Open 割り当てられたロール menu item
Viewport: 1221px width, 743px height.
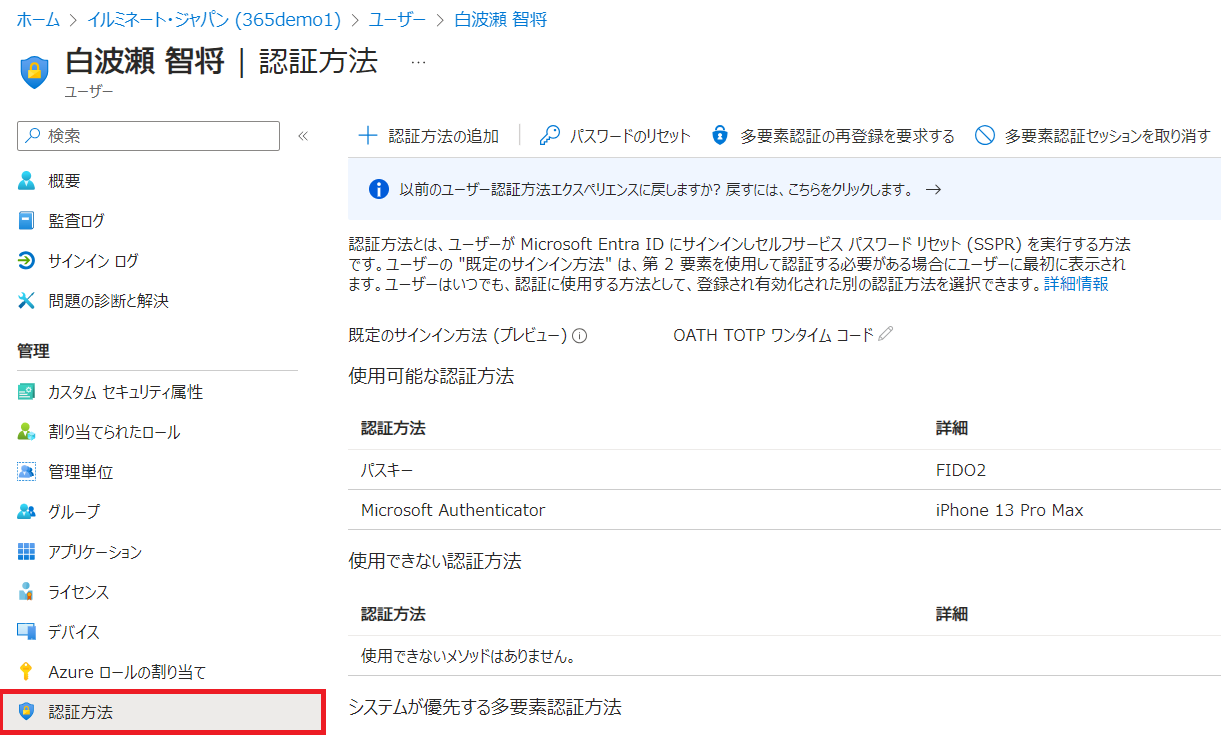[x=114, y=432]
